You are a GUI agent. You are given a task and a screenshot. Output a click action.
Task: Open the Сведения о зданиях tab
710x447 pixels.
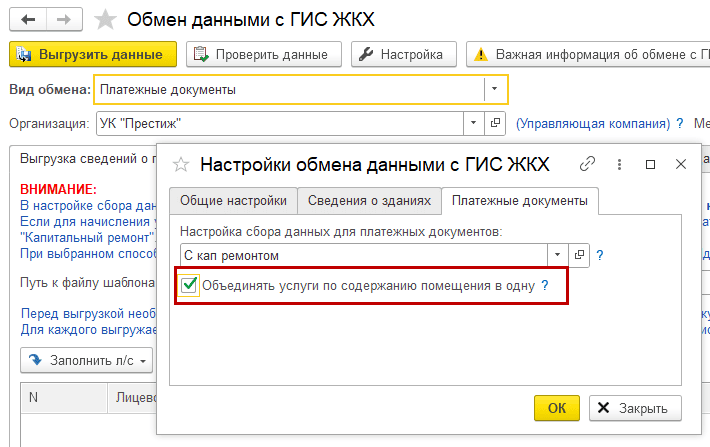click(368, 200)
